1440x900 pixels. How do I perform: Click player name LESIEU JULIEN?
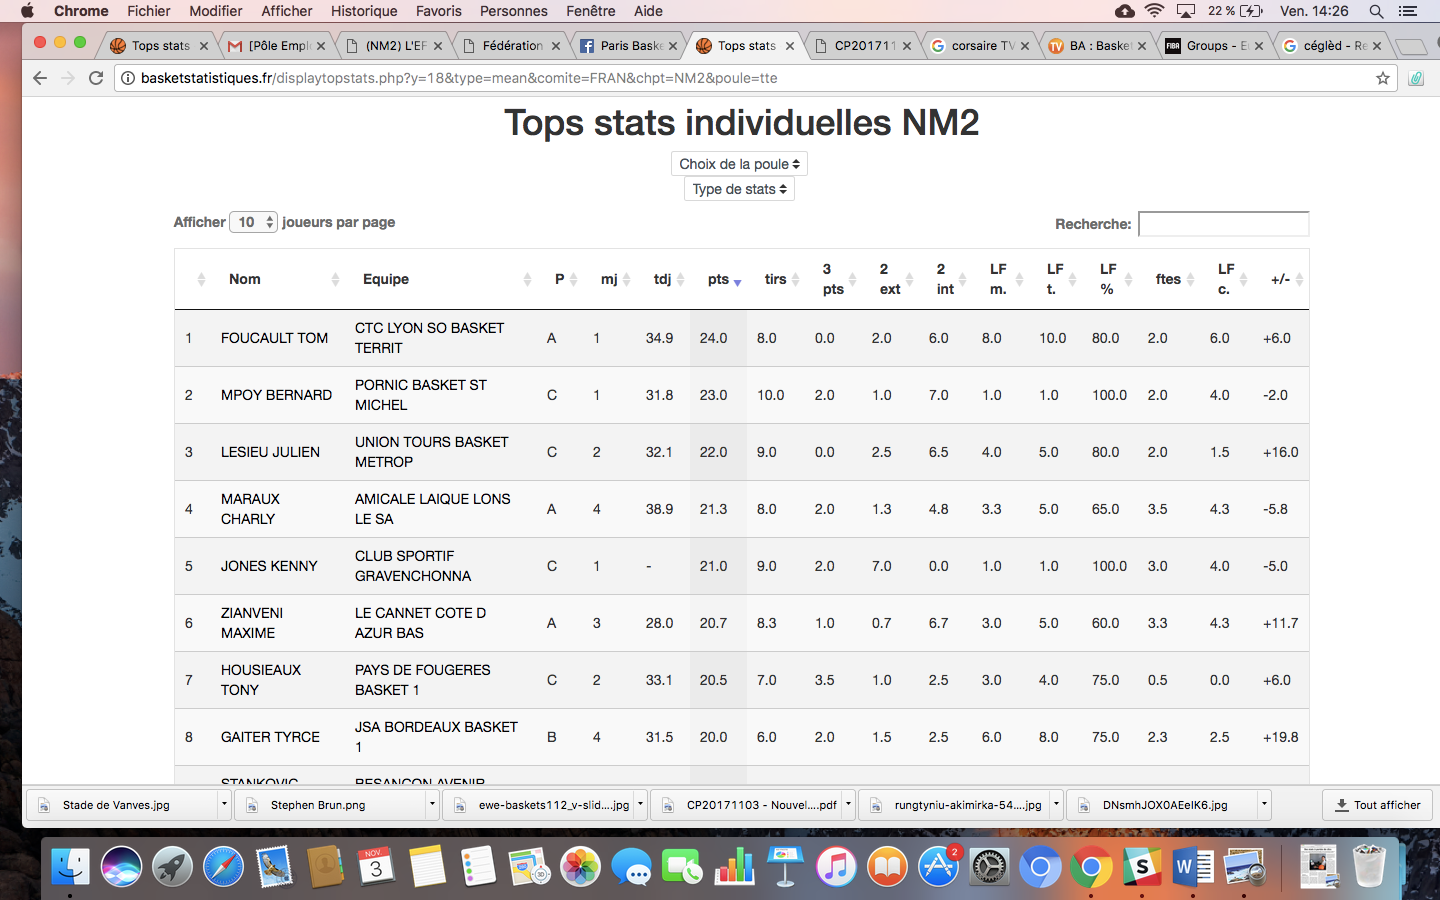[x=270, y=452]
